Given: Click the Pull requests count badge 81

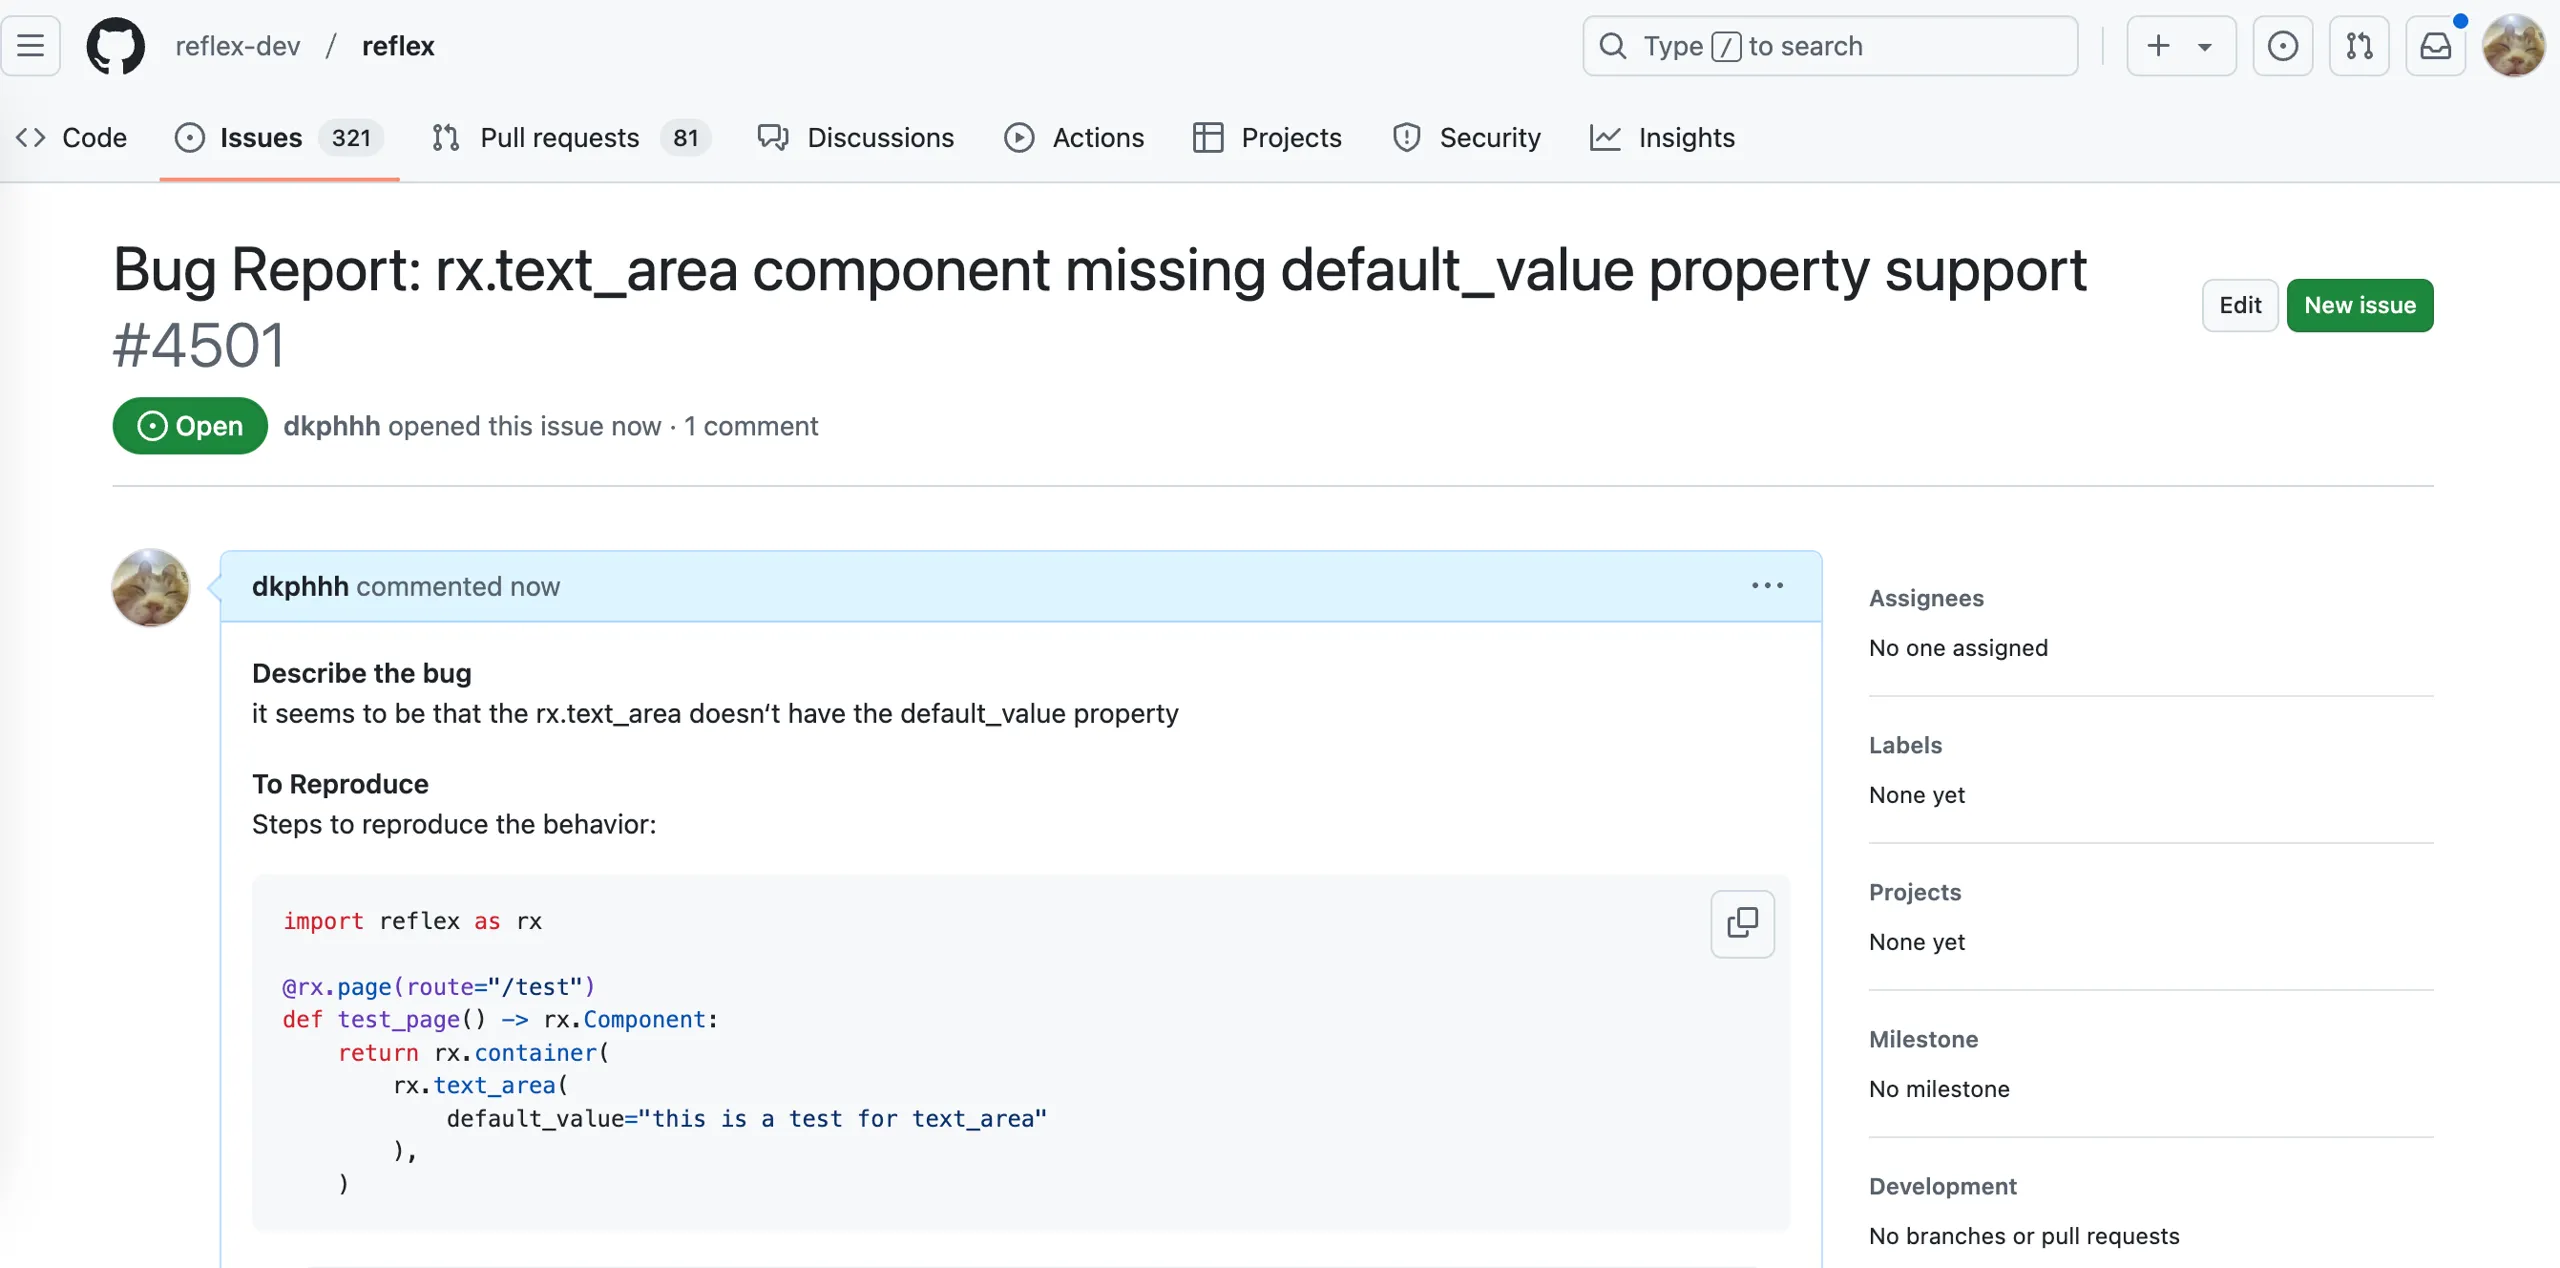Looking at the screenshot, I should click(x=685, y=138).
